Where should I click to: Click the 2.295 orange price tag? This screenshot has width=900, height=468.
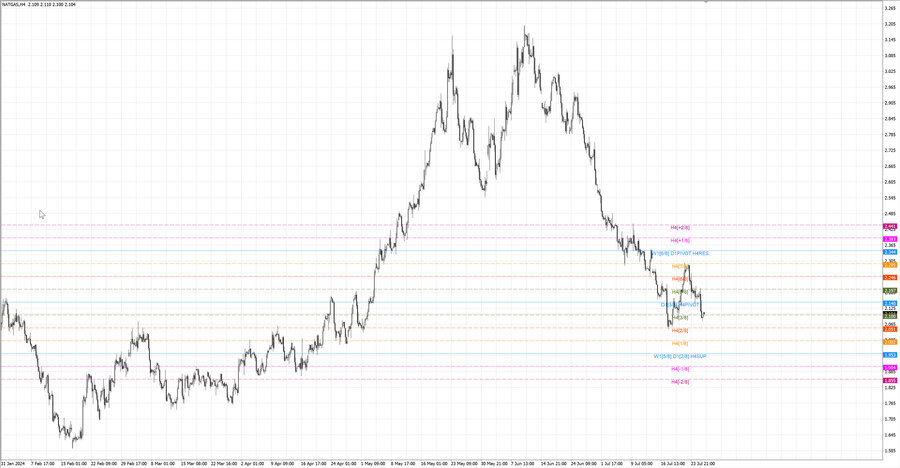click(x=890, y=265)
